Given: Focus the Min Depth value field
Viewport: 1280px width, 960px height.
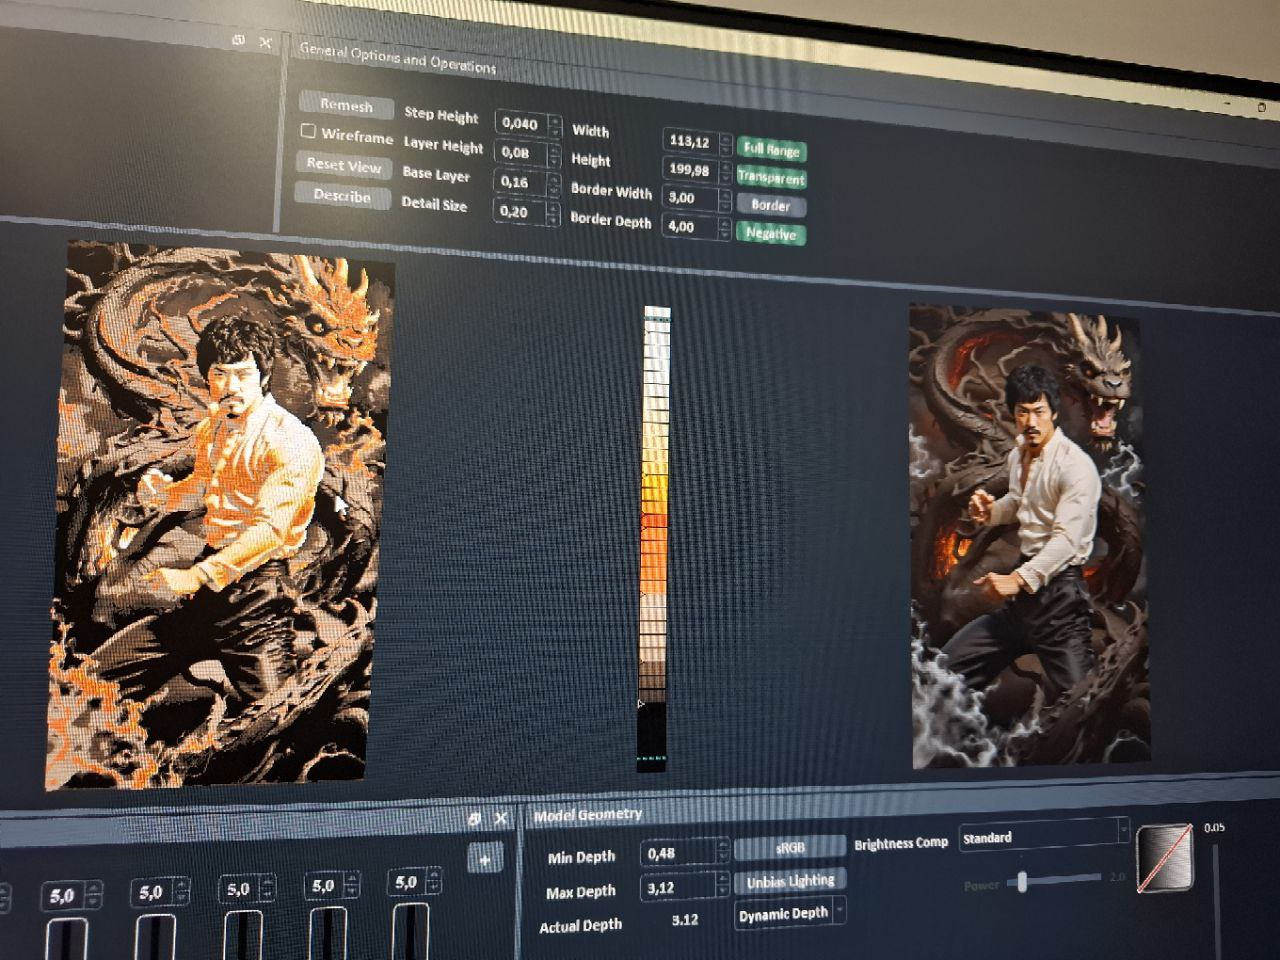Looking at the screenshot, I should [x=680, y=853].
